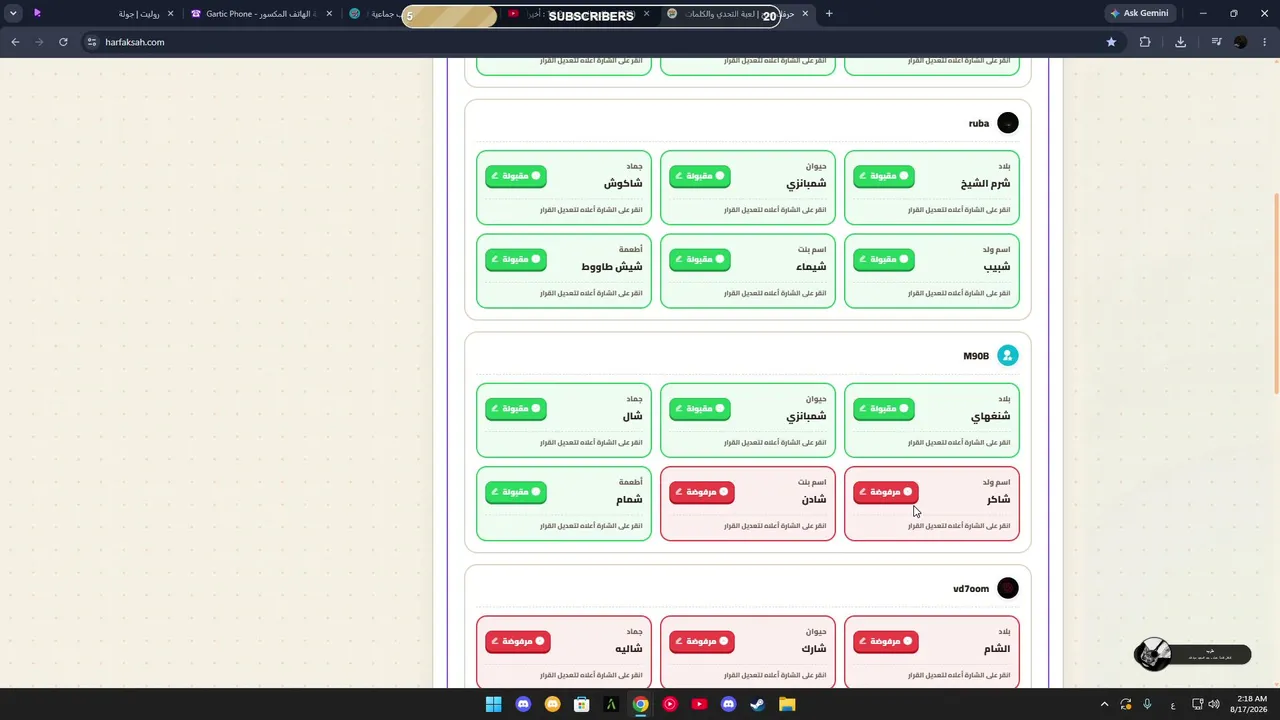Viewport: 1280px width, 720px height.
Task: Open the black app with green A in the taskbar
Action: tap(611, 704)
